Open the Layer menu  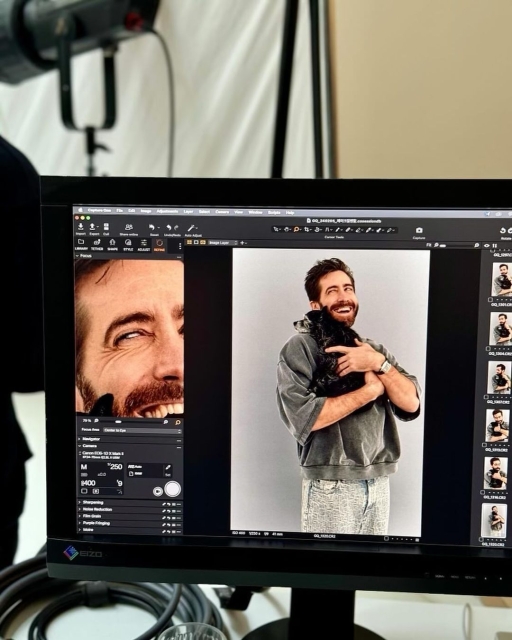pos(188,211)
